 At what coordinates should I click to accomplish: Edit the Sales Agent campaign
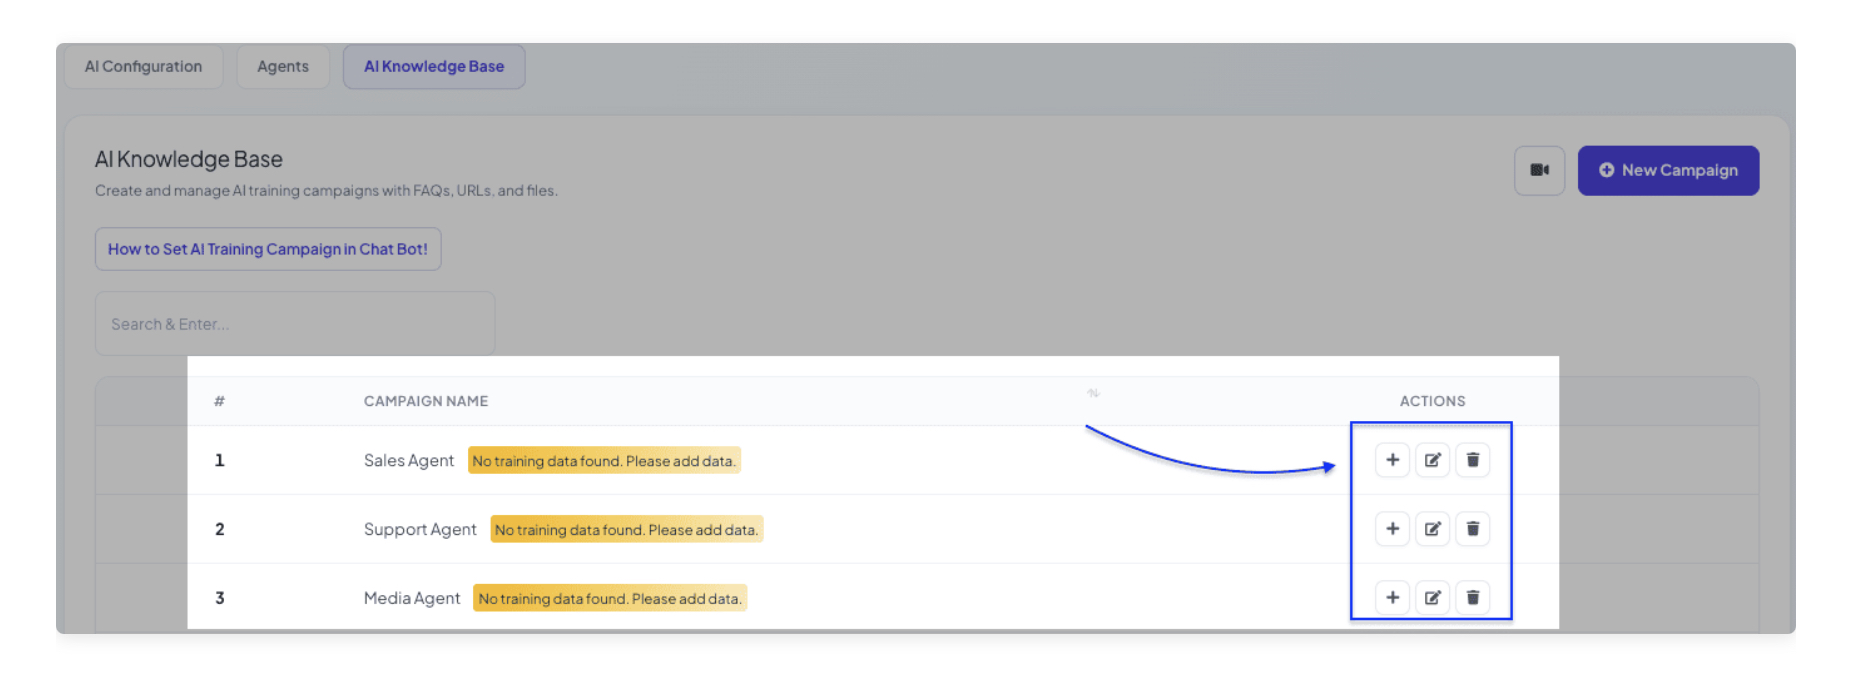[x=1432, y=460]
